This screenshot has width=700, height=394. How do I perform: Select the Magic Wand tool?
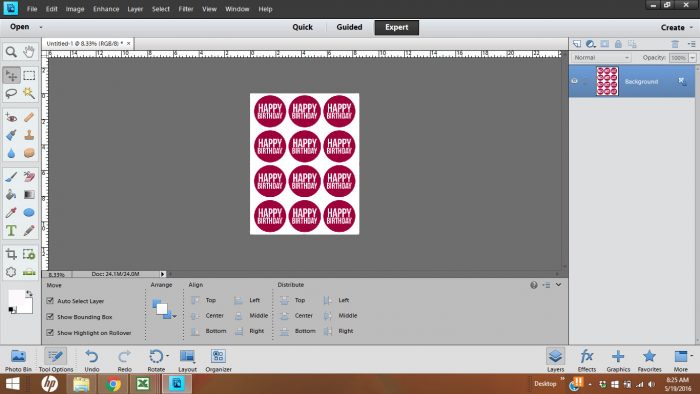click(29, 93)
